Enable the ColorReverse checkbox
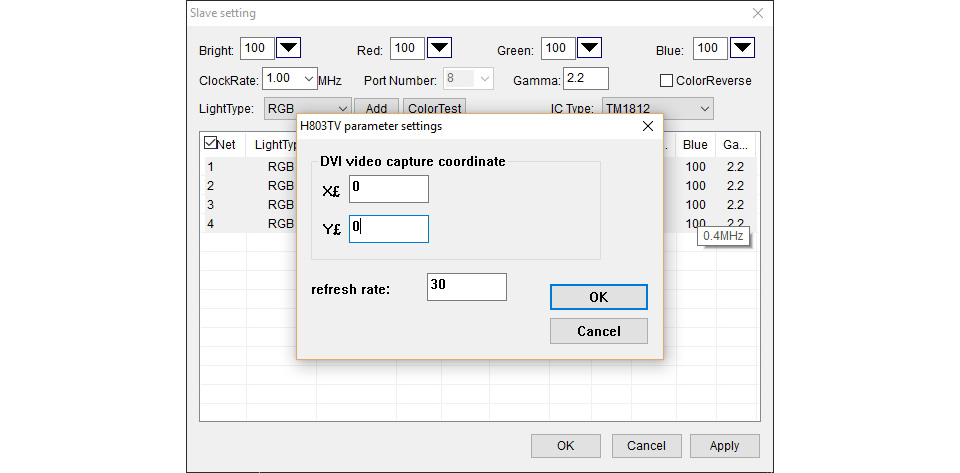 [x=667, y=81]
